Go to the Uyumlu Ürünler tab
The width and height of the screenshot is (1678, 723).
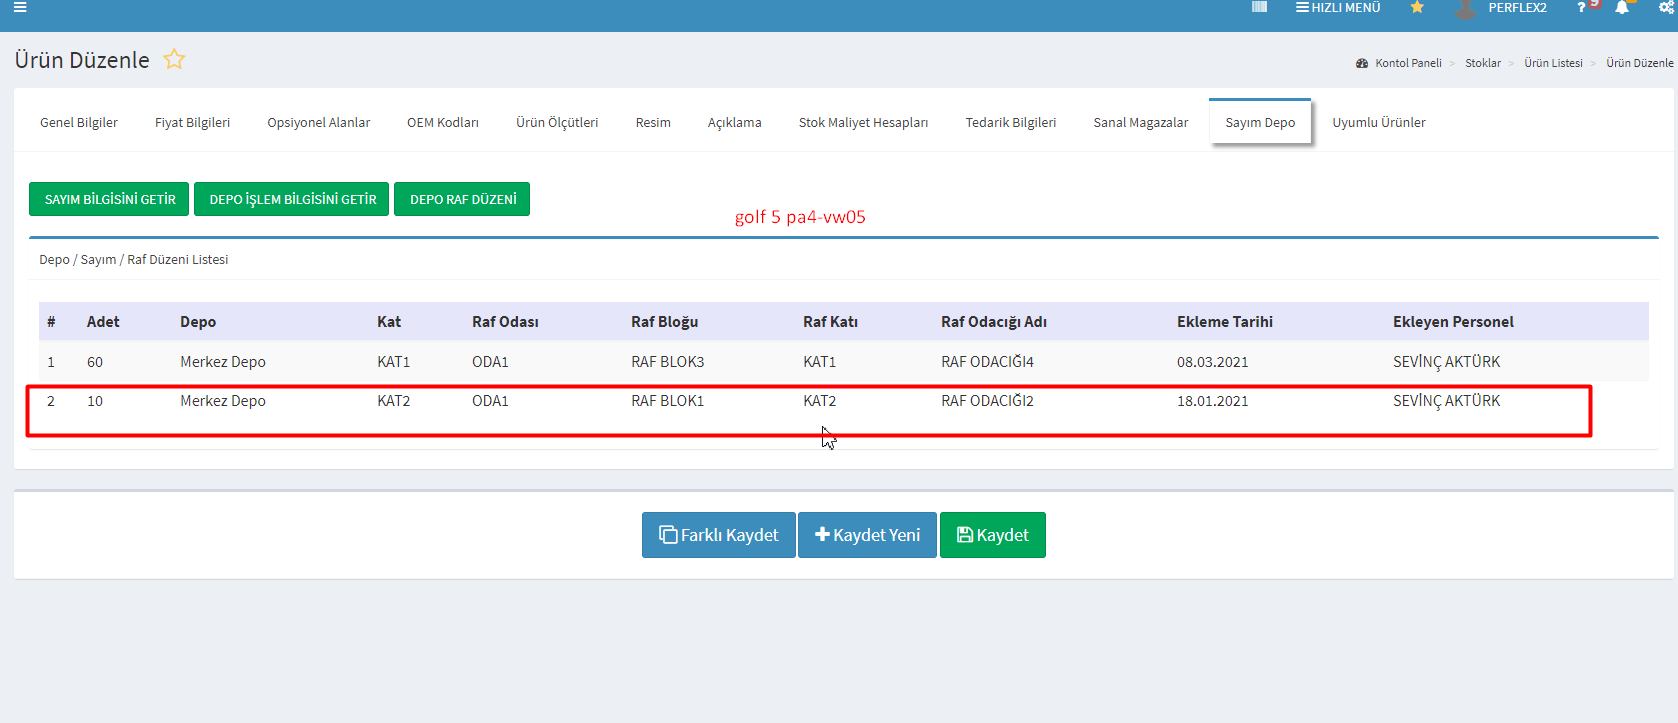[1378, 123]
